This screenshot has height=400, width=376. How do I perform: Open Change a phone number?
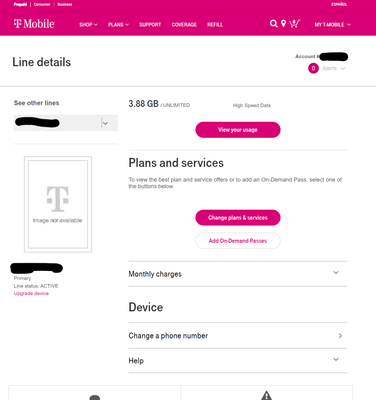coord(238,336)
